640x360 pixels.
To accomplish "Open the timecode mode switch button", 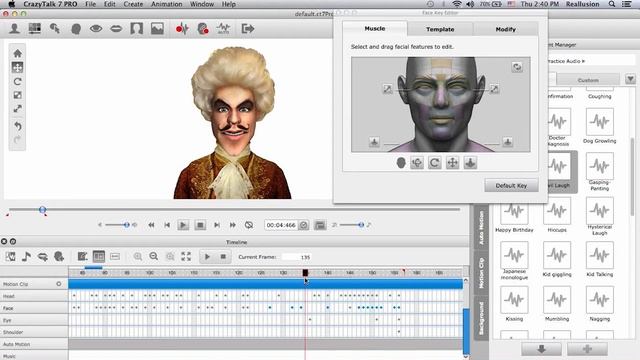I will tap(304, 225).
